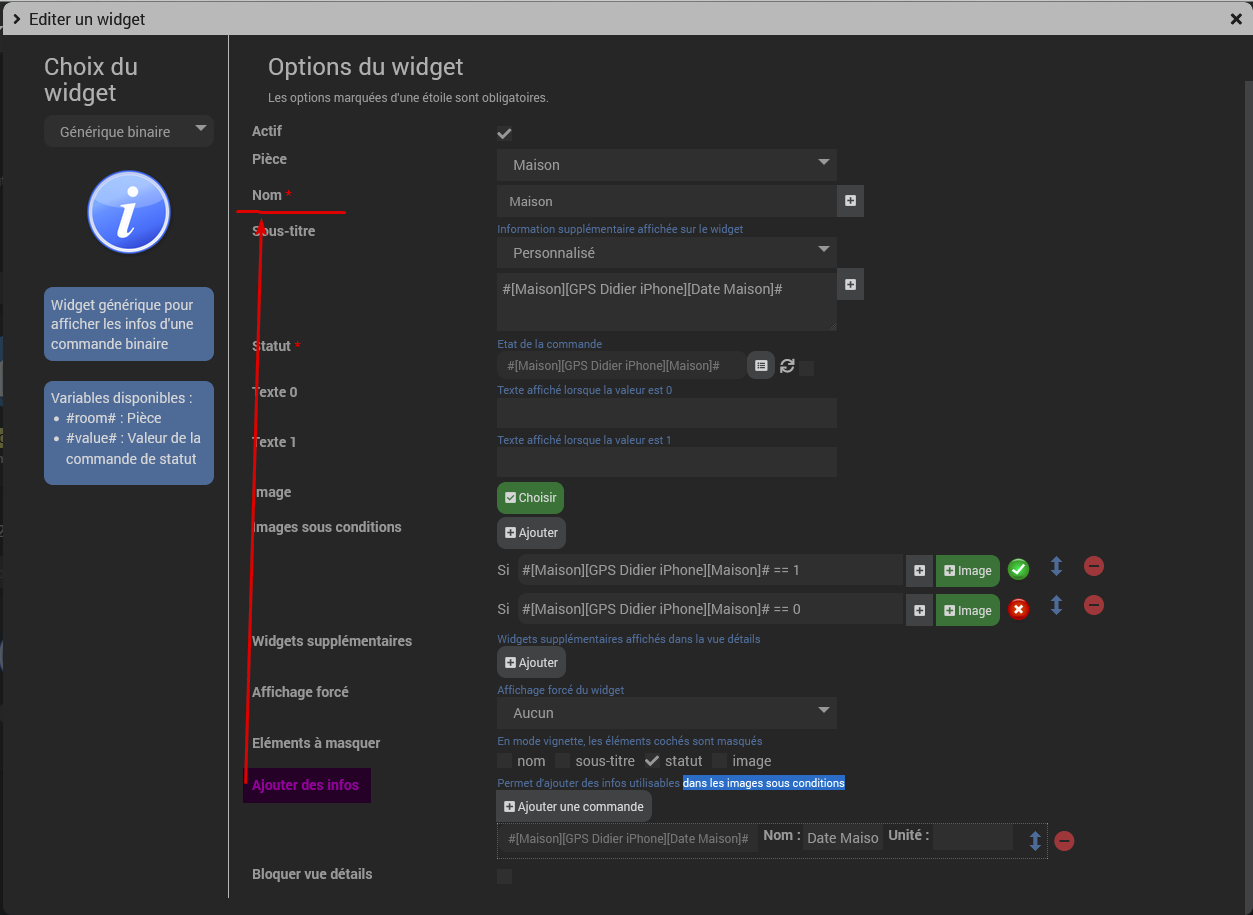Check the 'nom' element to hide
The height and width of the screenshot is (915, 1253).
[505, 761]
